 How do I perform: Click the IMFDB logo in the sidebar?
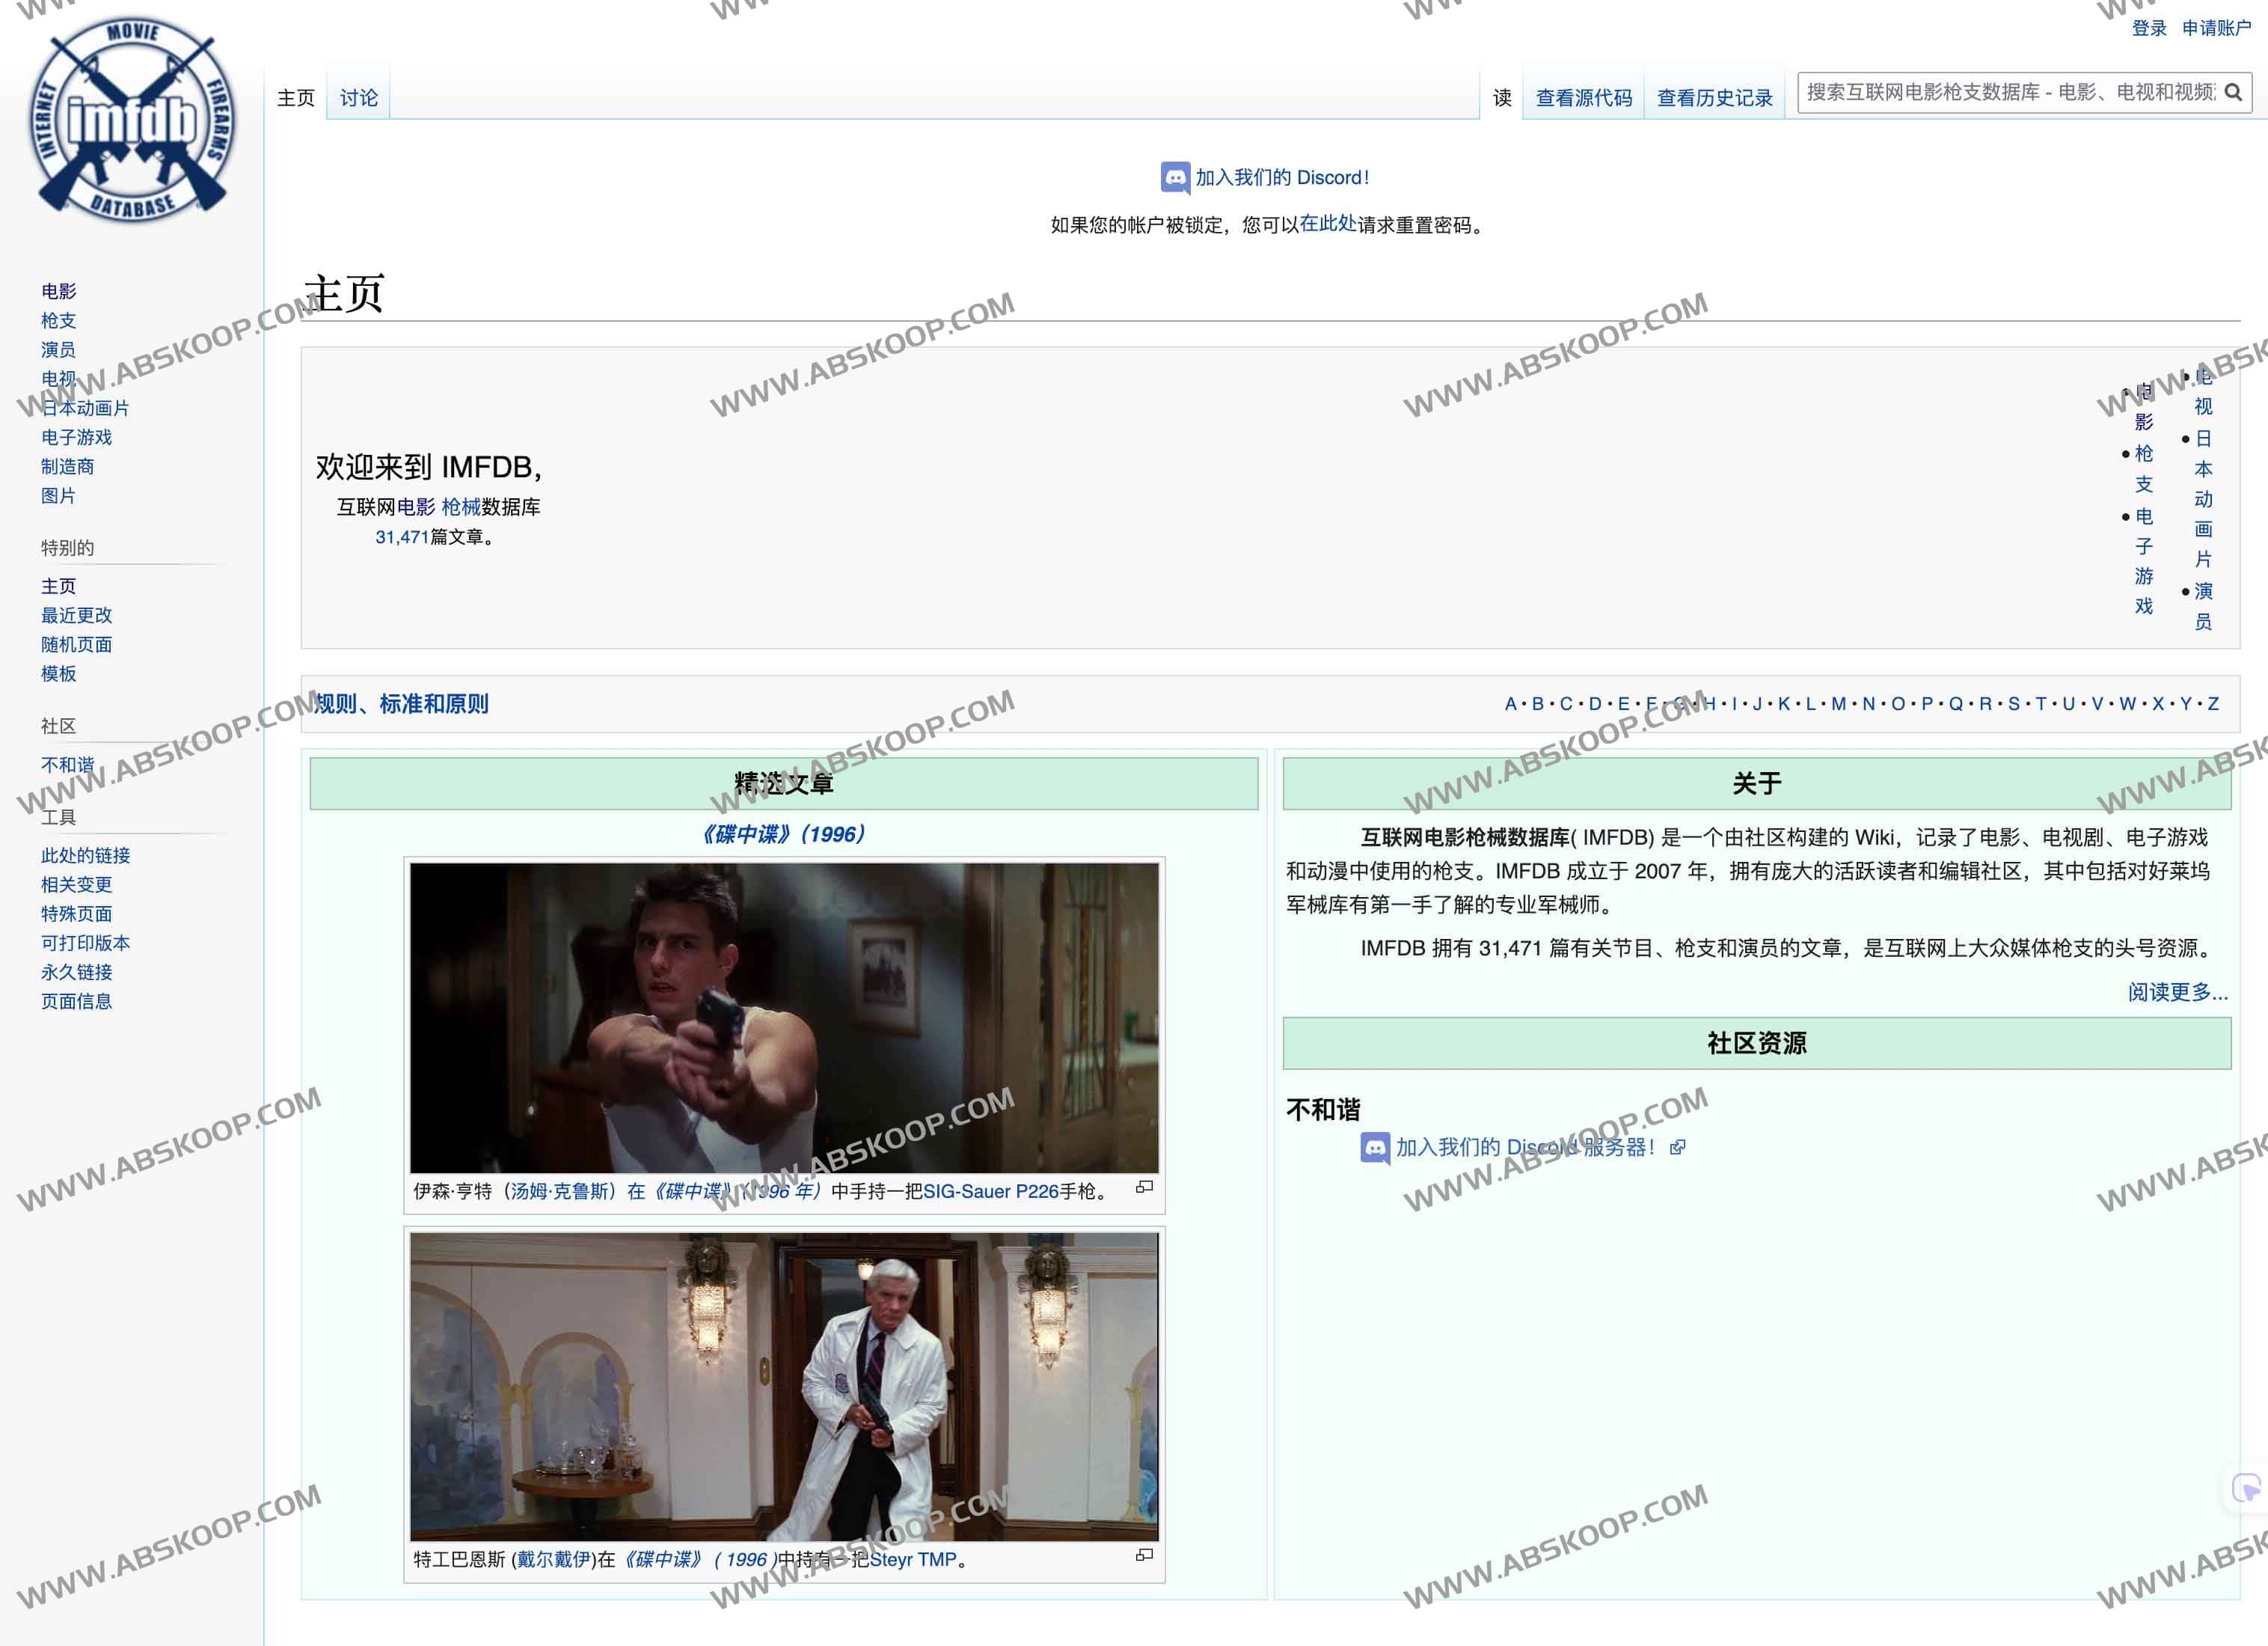pyautogui.click(x=131, y=120)
